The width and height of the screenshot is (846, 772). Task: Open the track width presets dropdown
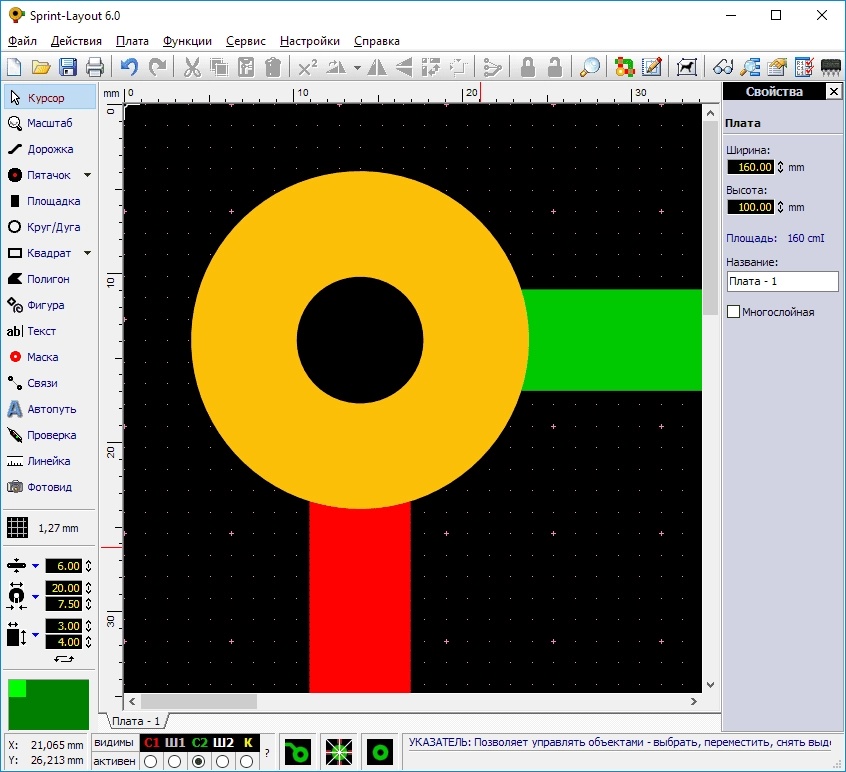coord(36,566)
